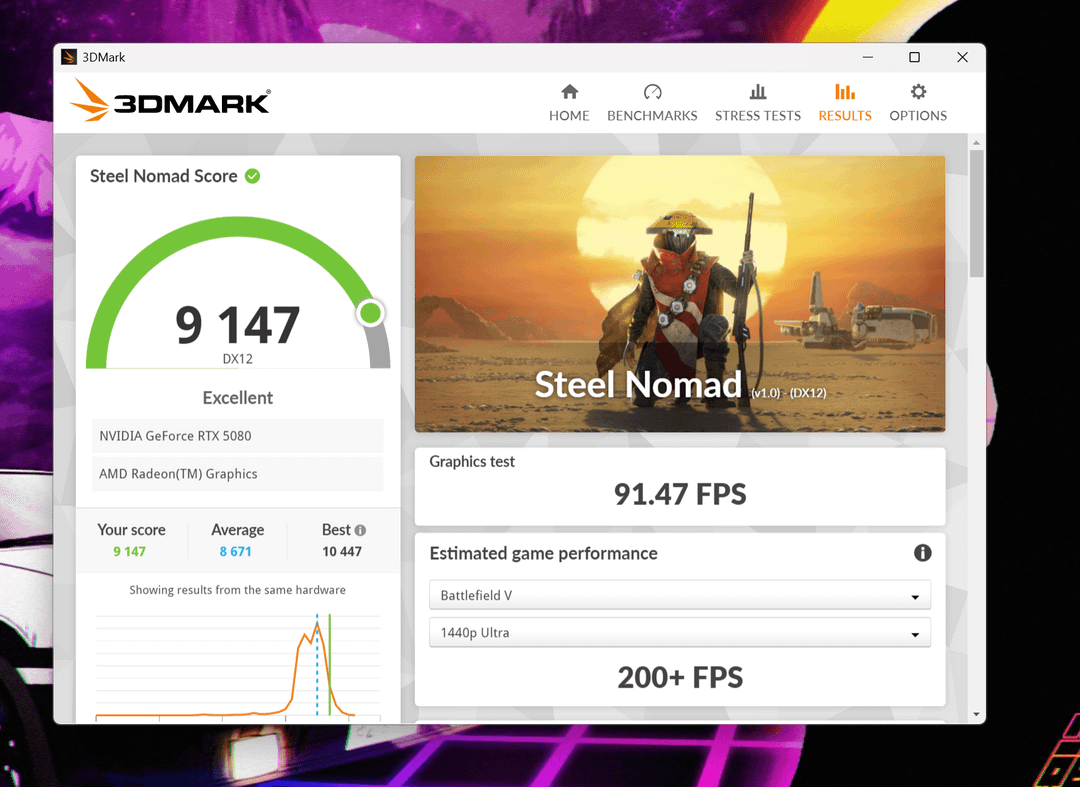Click the scroll down arrow
Screen dimensions: 1080x787
976,715
